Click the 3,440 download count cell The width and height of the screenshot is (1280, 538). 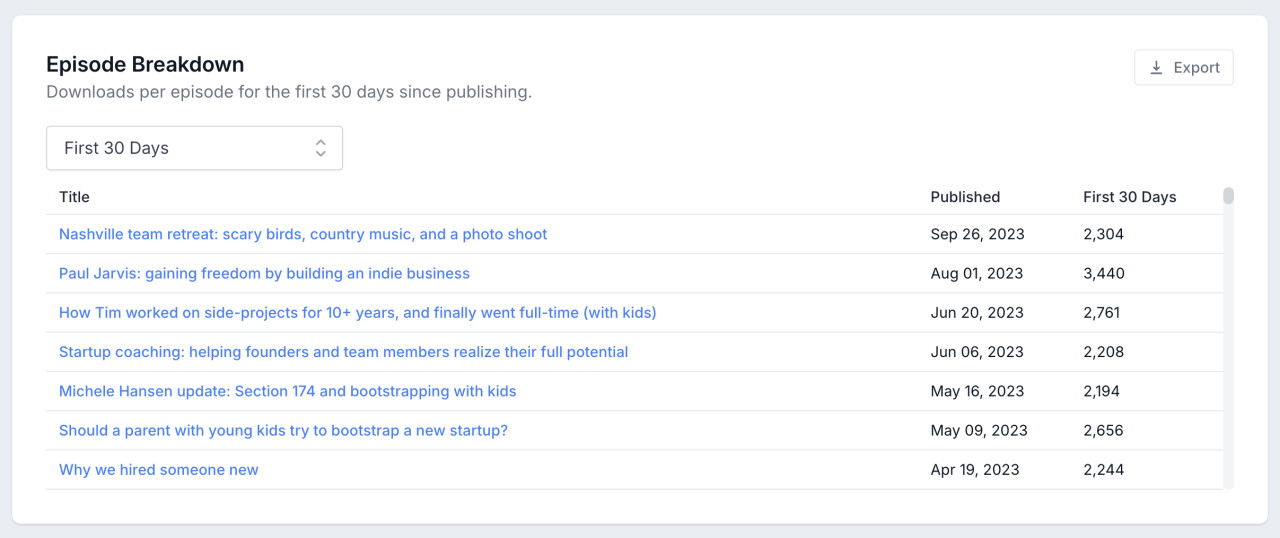coord(1103,273)
